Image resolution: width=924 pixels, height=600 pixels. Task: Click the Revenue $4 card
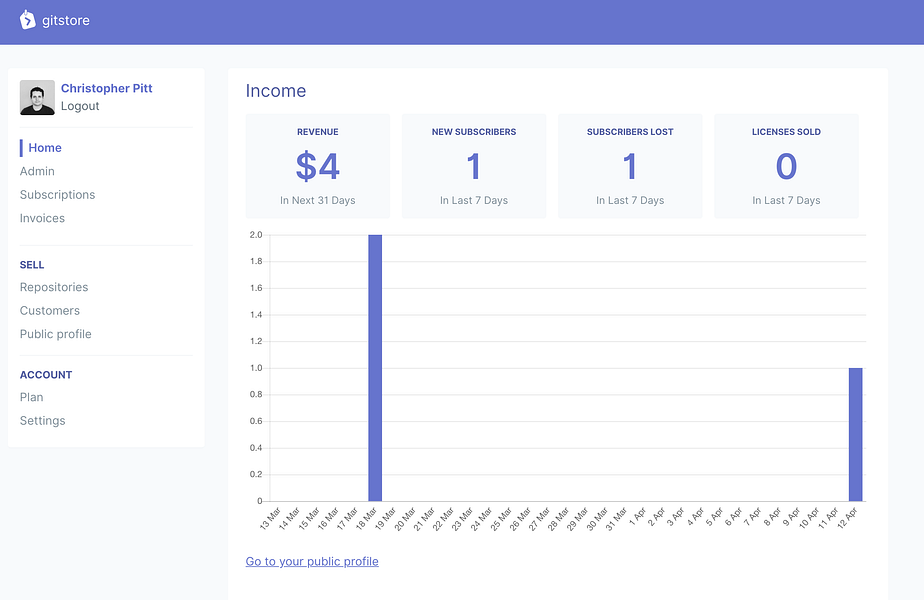318,166
